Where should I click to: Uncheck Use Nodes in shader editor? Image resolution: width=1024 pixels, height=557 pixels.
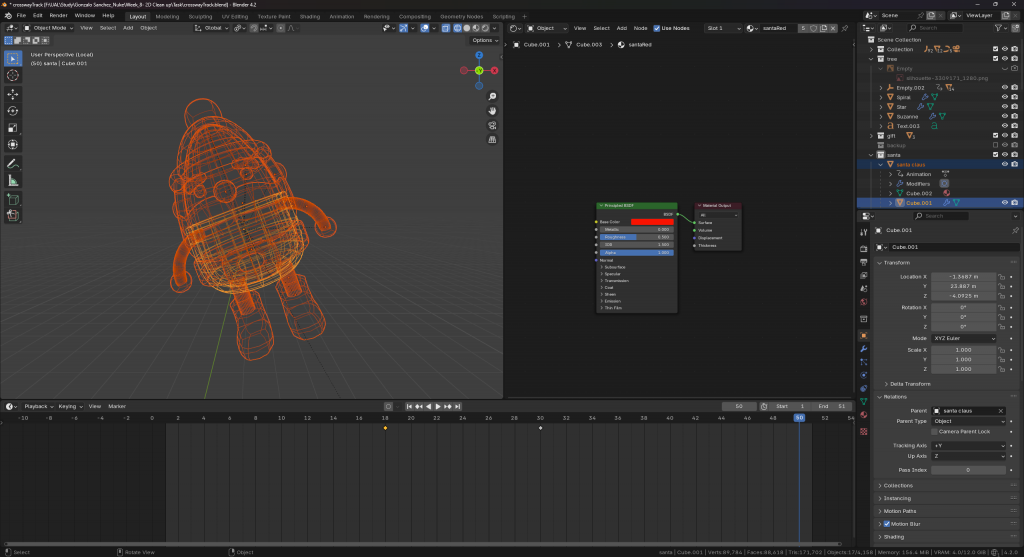(656, 28)
